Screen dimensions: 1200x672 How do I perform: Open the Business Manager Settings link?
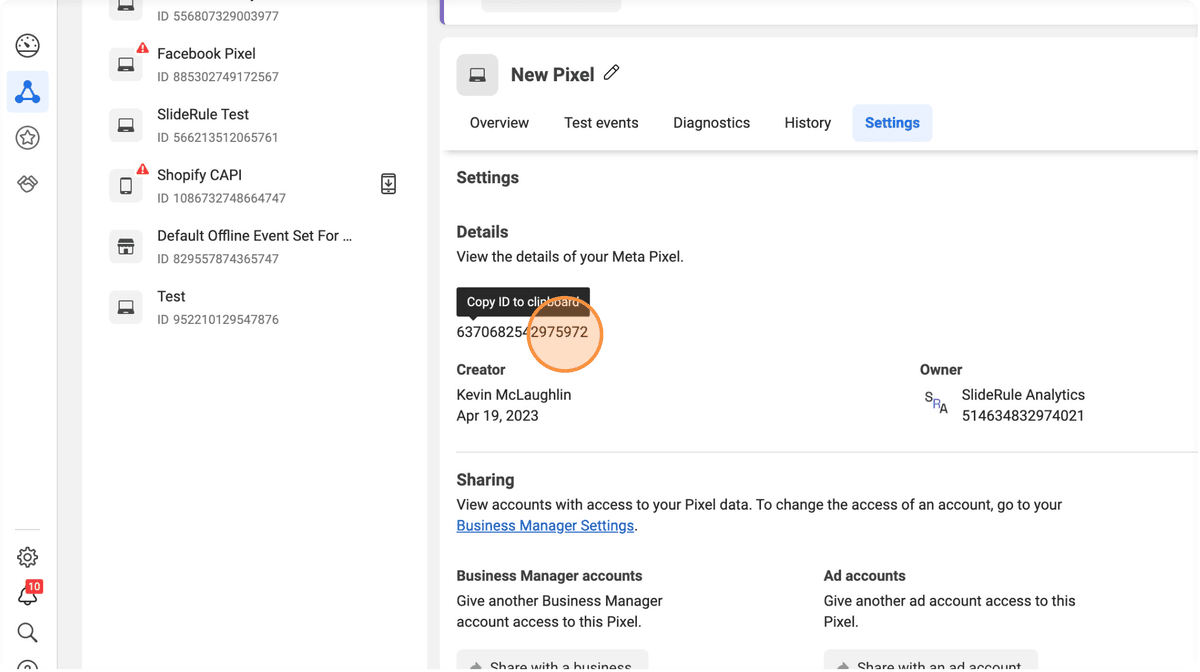(545, 526)
